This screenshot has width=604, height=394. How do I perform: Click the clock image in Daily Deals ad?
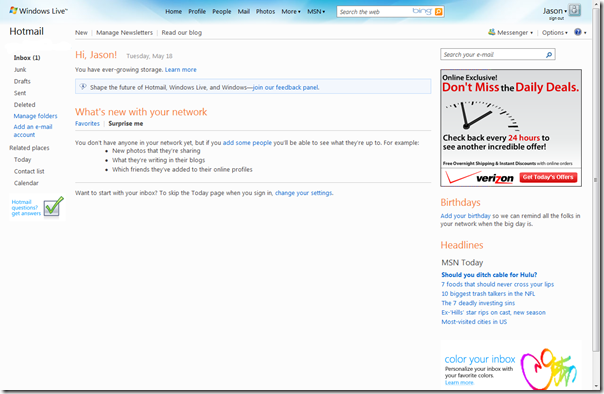482,115
